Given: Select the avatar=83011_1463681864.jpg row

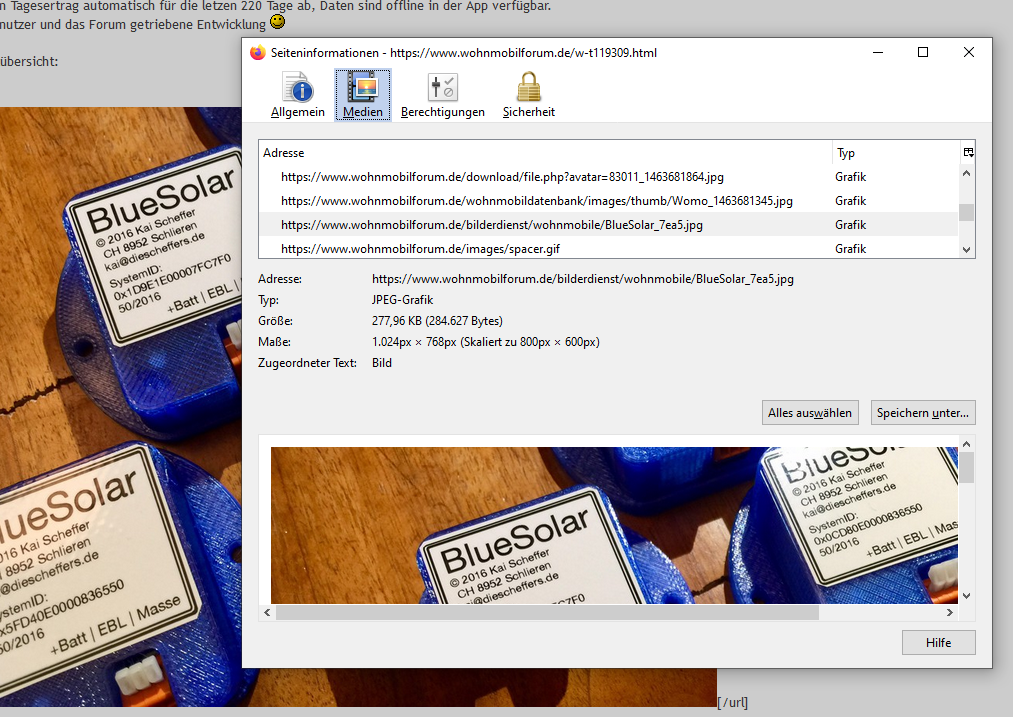Looking at the screenshot, I should click(x=609, y=177).
